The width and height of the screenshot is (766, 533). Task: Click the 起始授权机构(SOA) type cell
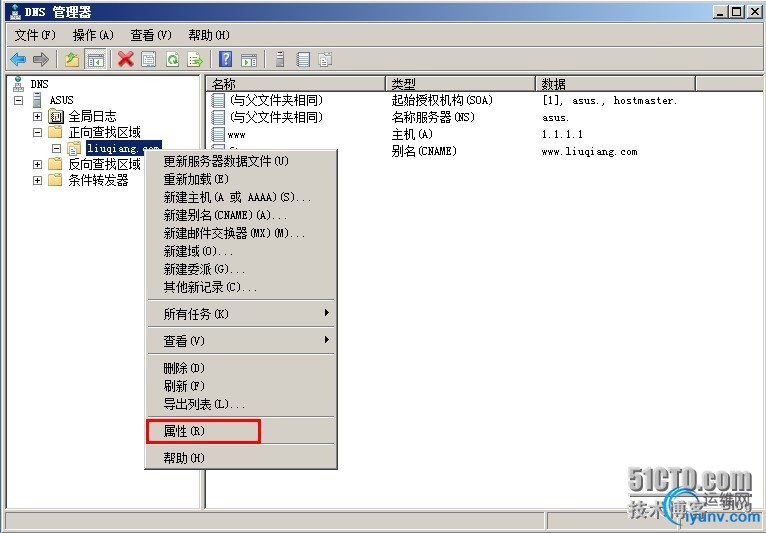[442, 100]
